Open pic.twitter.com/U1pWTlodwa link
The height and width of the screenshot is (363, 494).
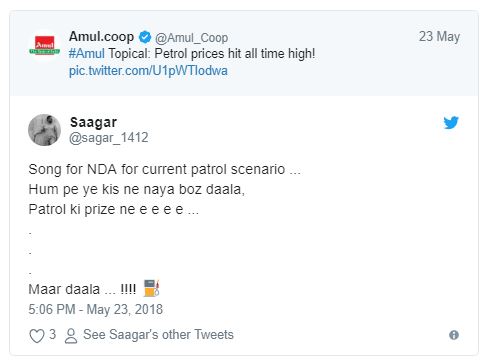(x=148, y=71)
